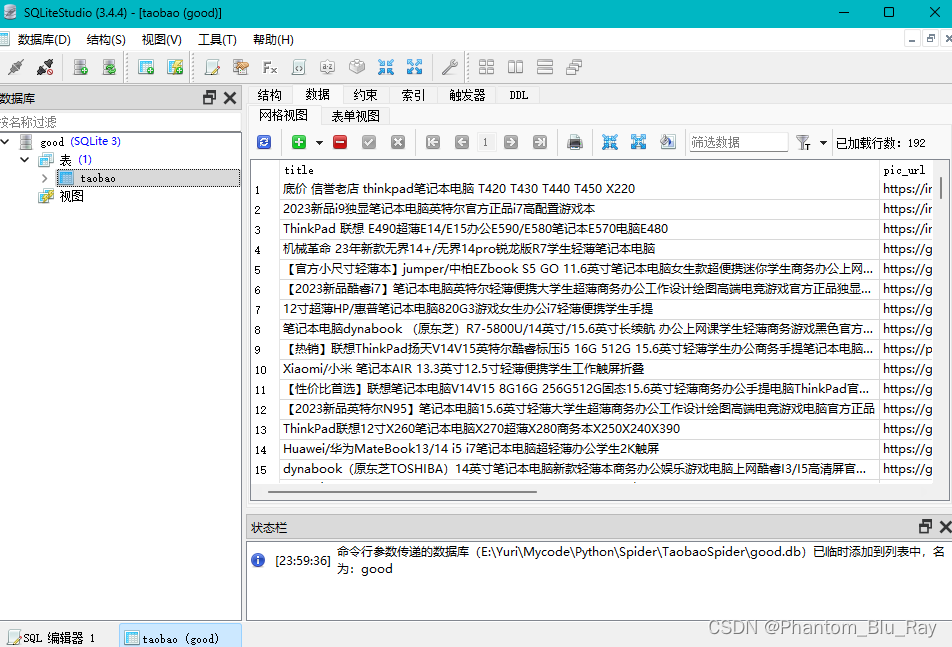
Task: Open configuration wrench icon
Action: pyautogui.click(x=449, y=67)
